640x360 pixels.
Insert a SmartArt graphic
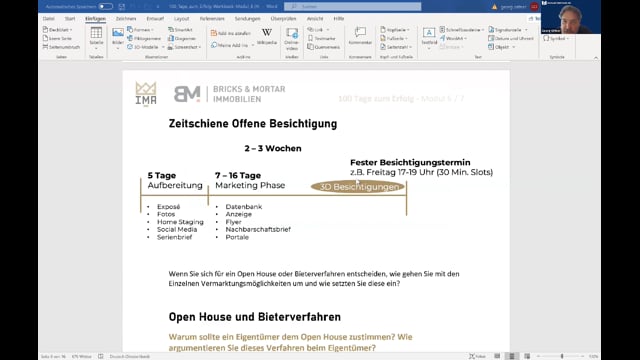click(x=180, y=30)
